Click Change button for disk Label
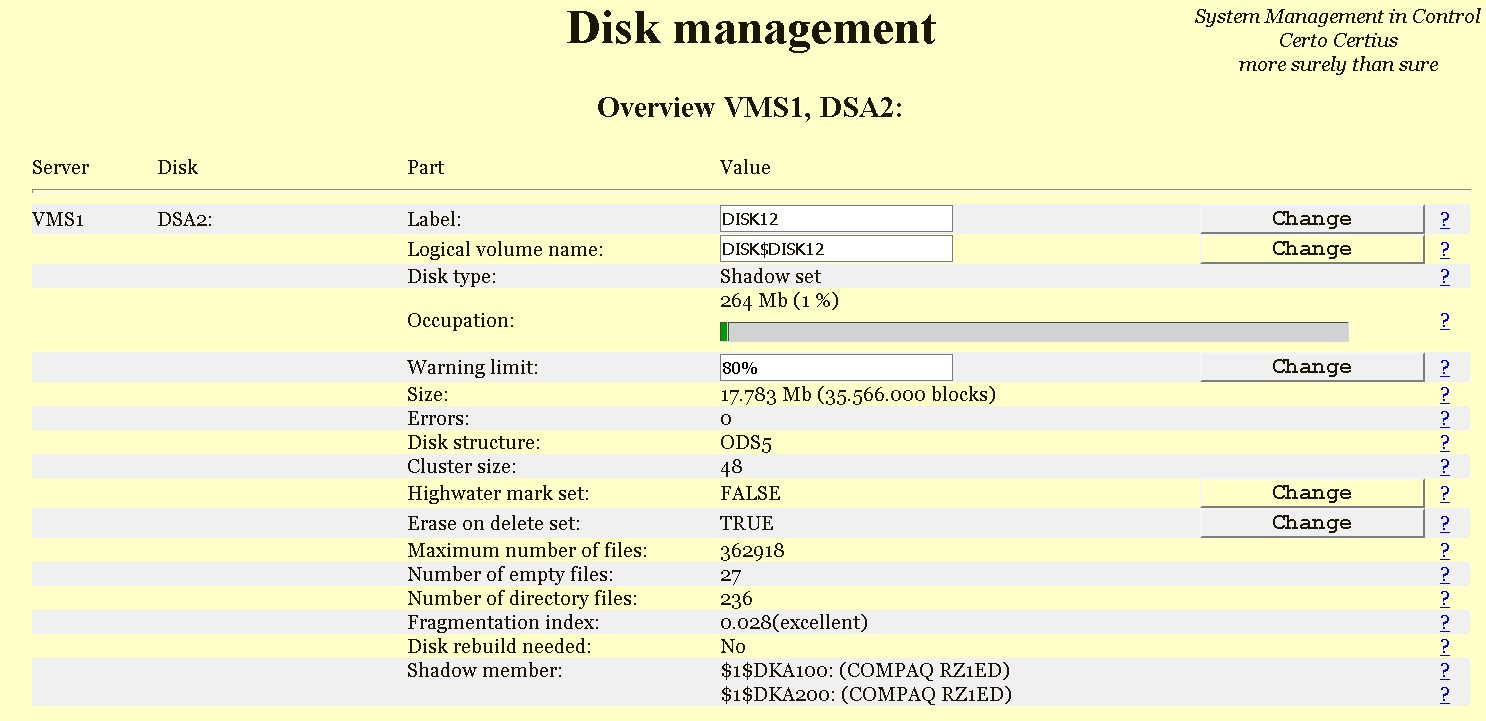The height and width of the screenshot is (721, 1486). point(1311,219)
